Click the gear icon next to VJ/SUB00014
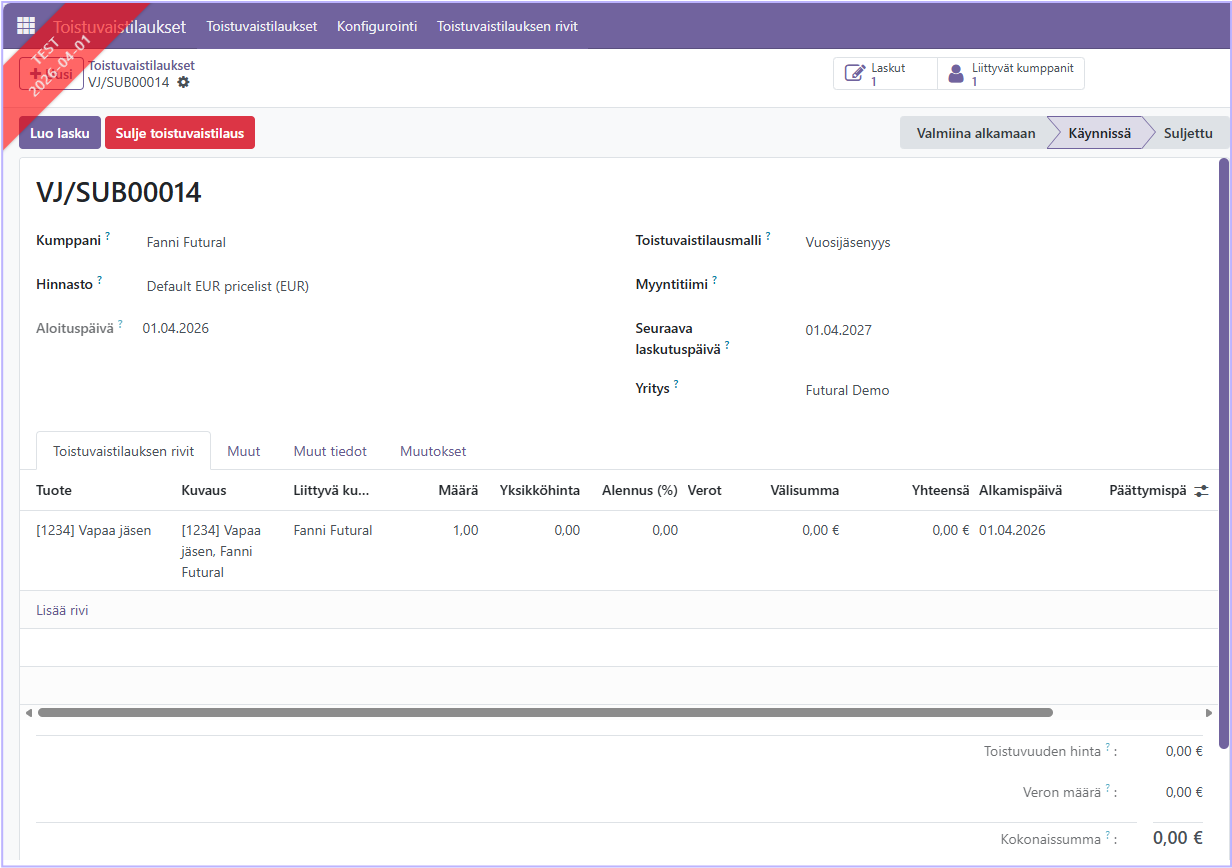 tap(183, 82)
